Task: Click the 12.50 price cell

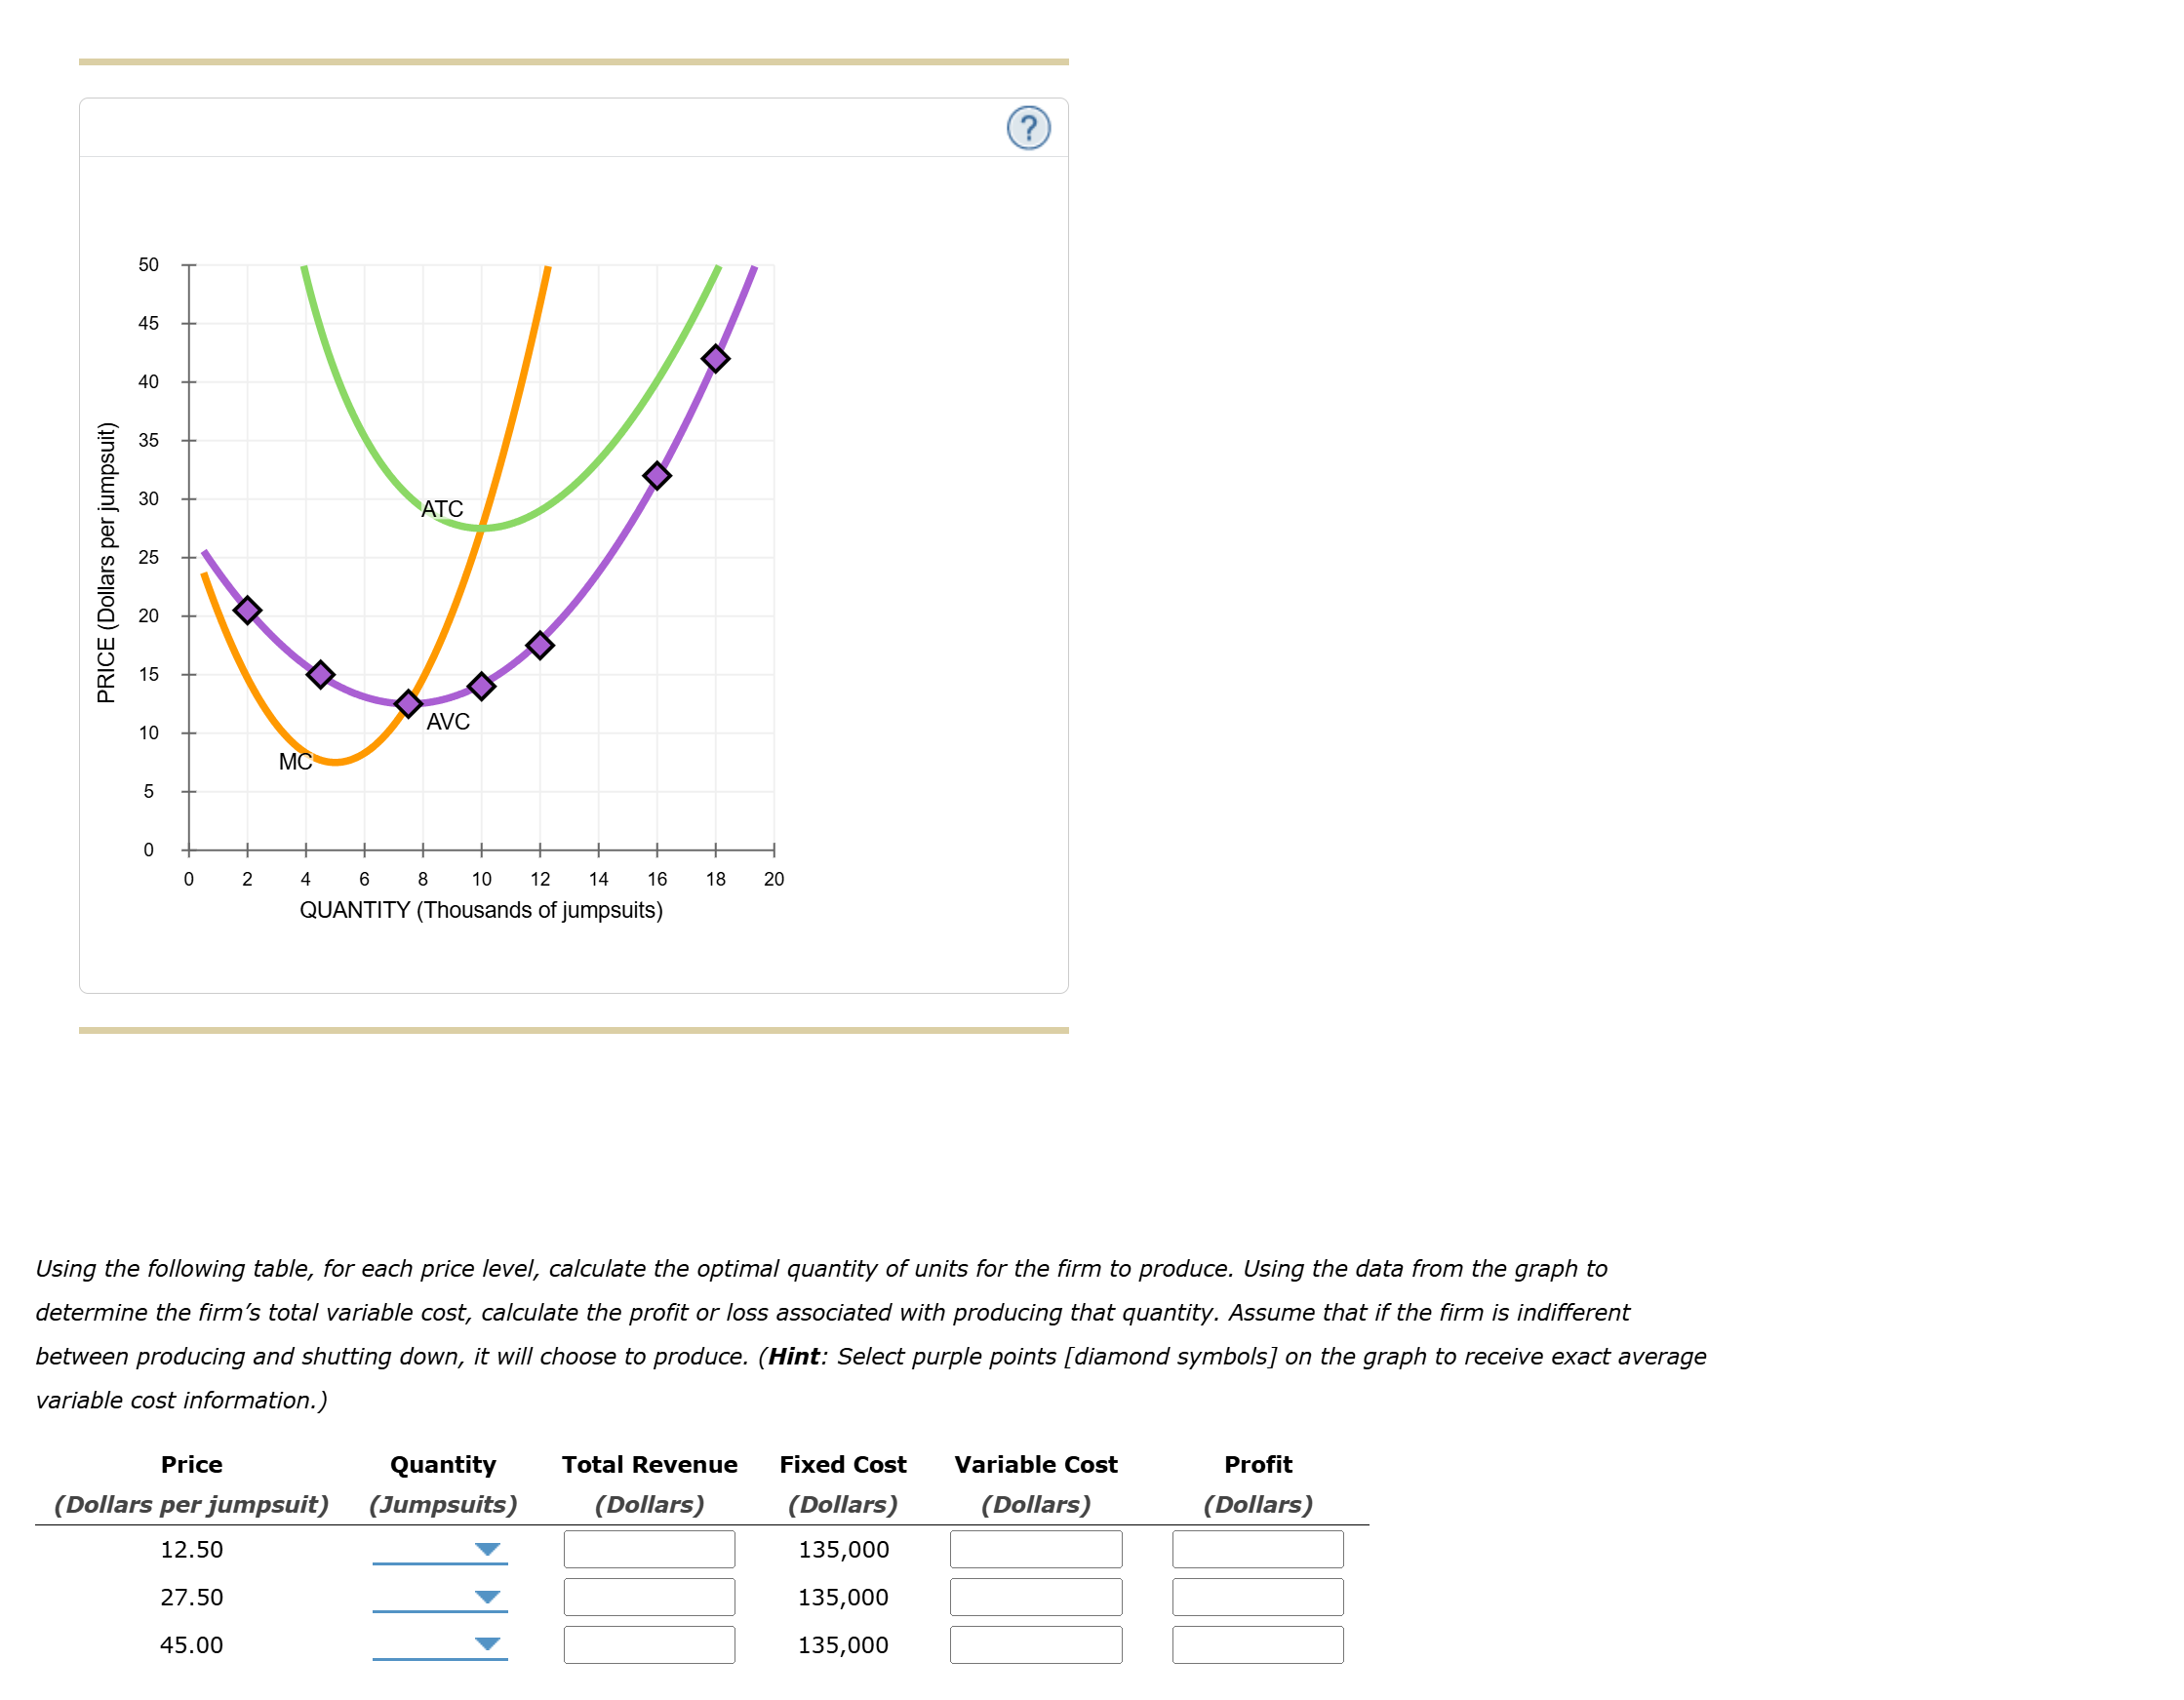Action: coord(192,1549)
